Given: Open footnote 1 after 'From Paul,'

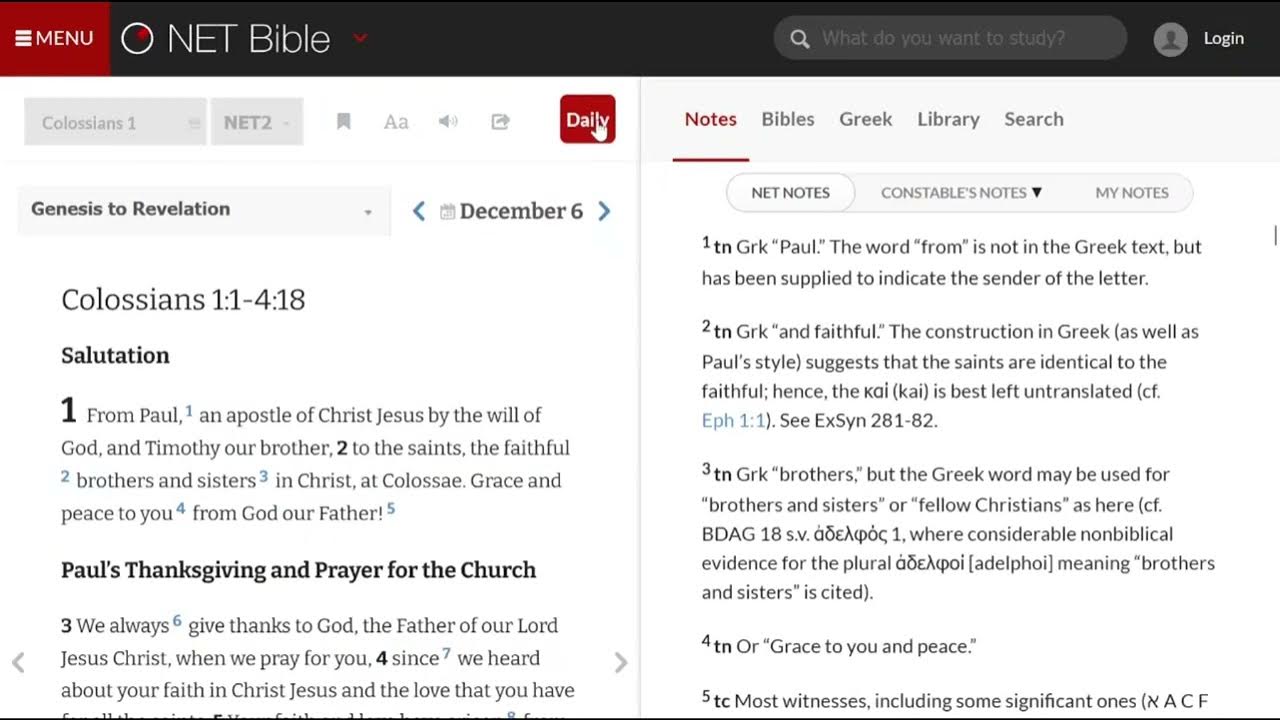Looking at the screenshot, I should click(189, 411).
